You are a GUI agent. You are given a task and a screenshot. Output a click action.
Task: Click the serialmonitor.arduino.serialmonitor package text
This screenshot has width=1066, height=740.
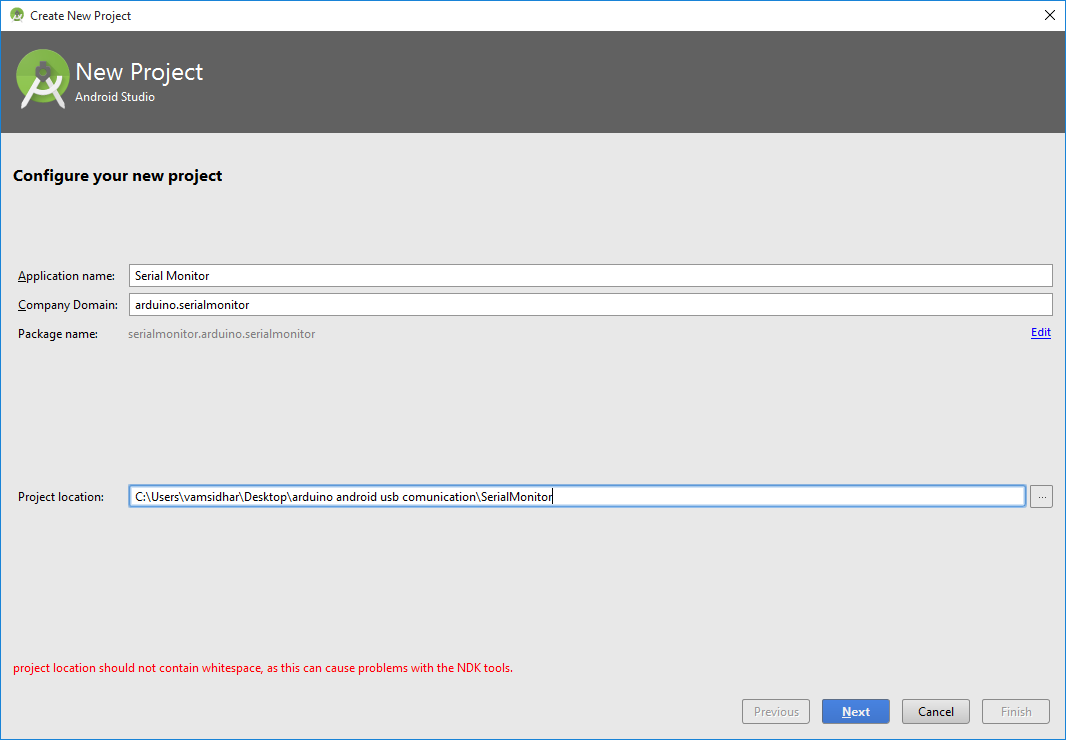tap(221, 334)
